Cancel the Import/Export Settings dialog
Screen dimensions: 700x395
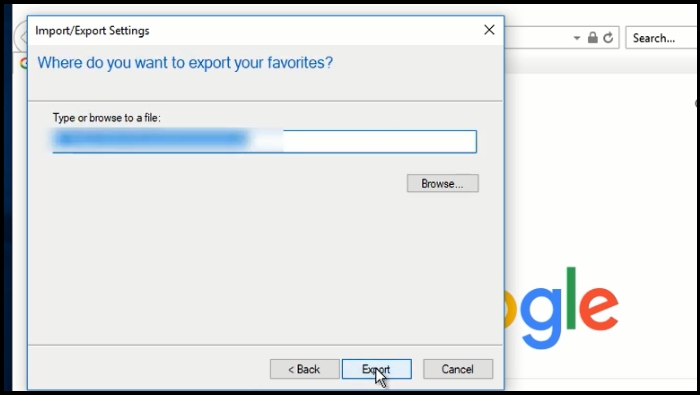[458, 369]
